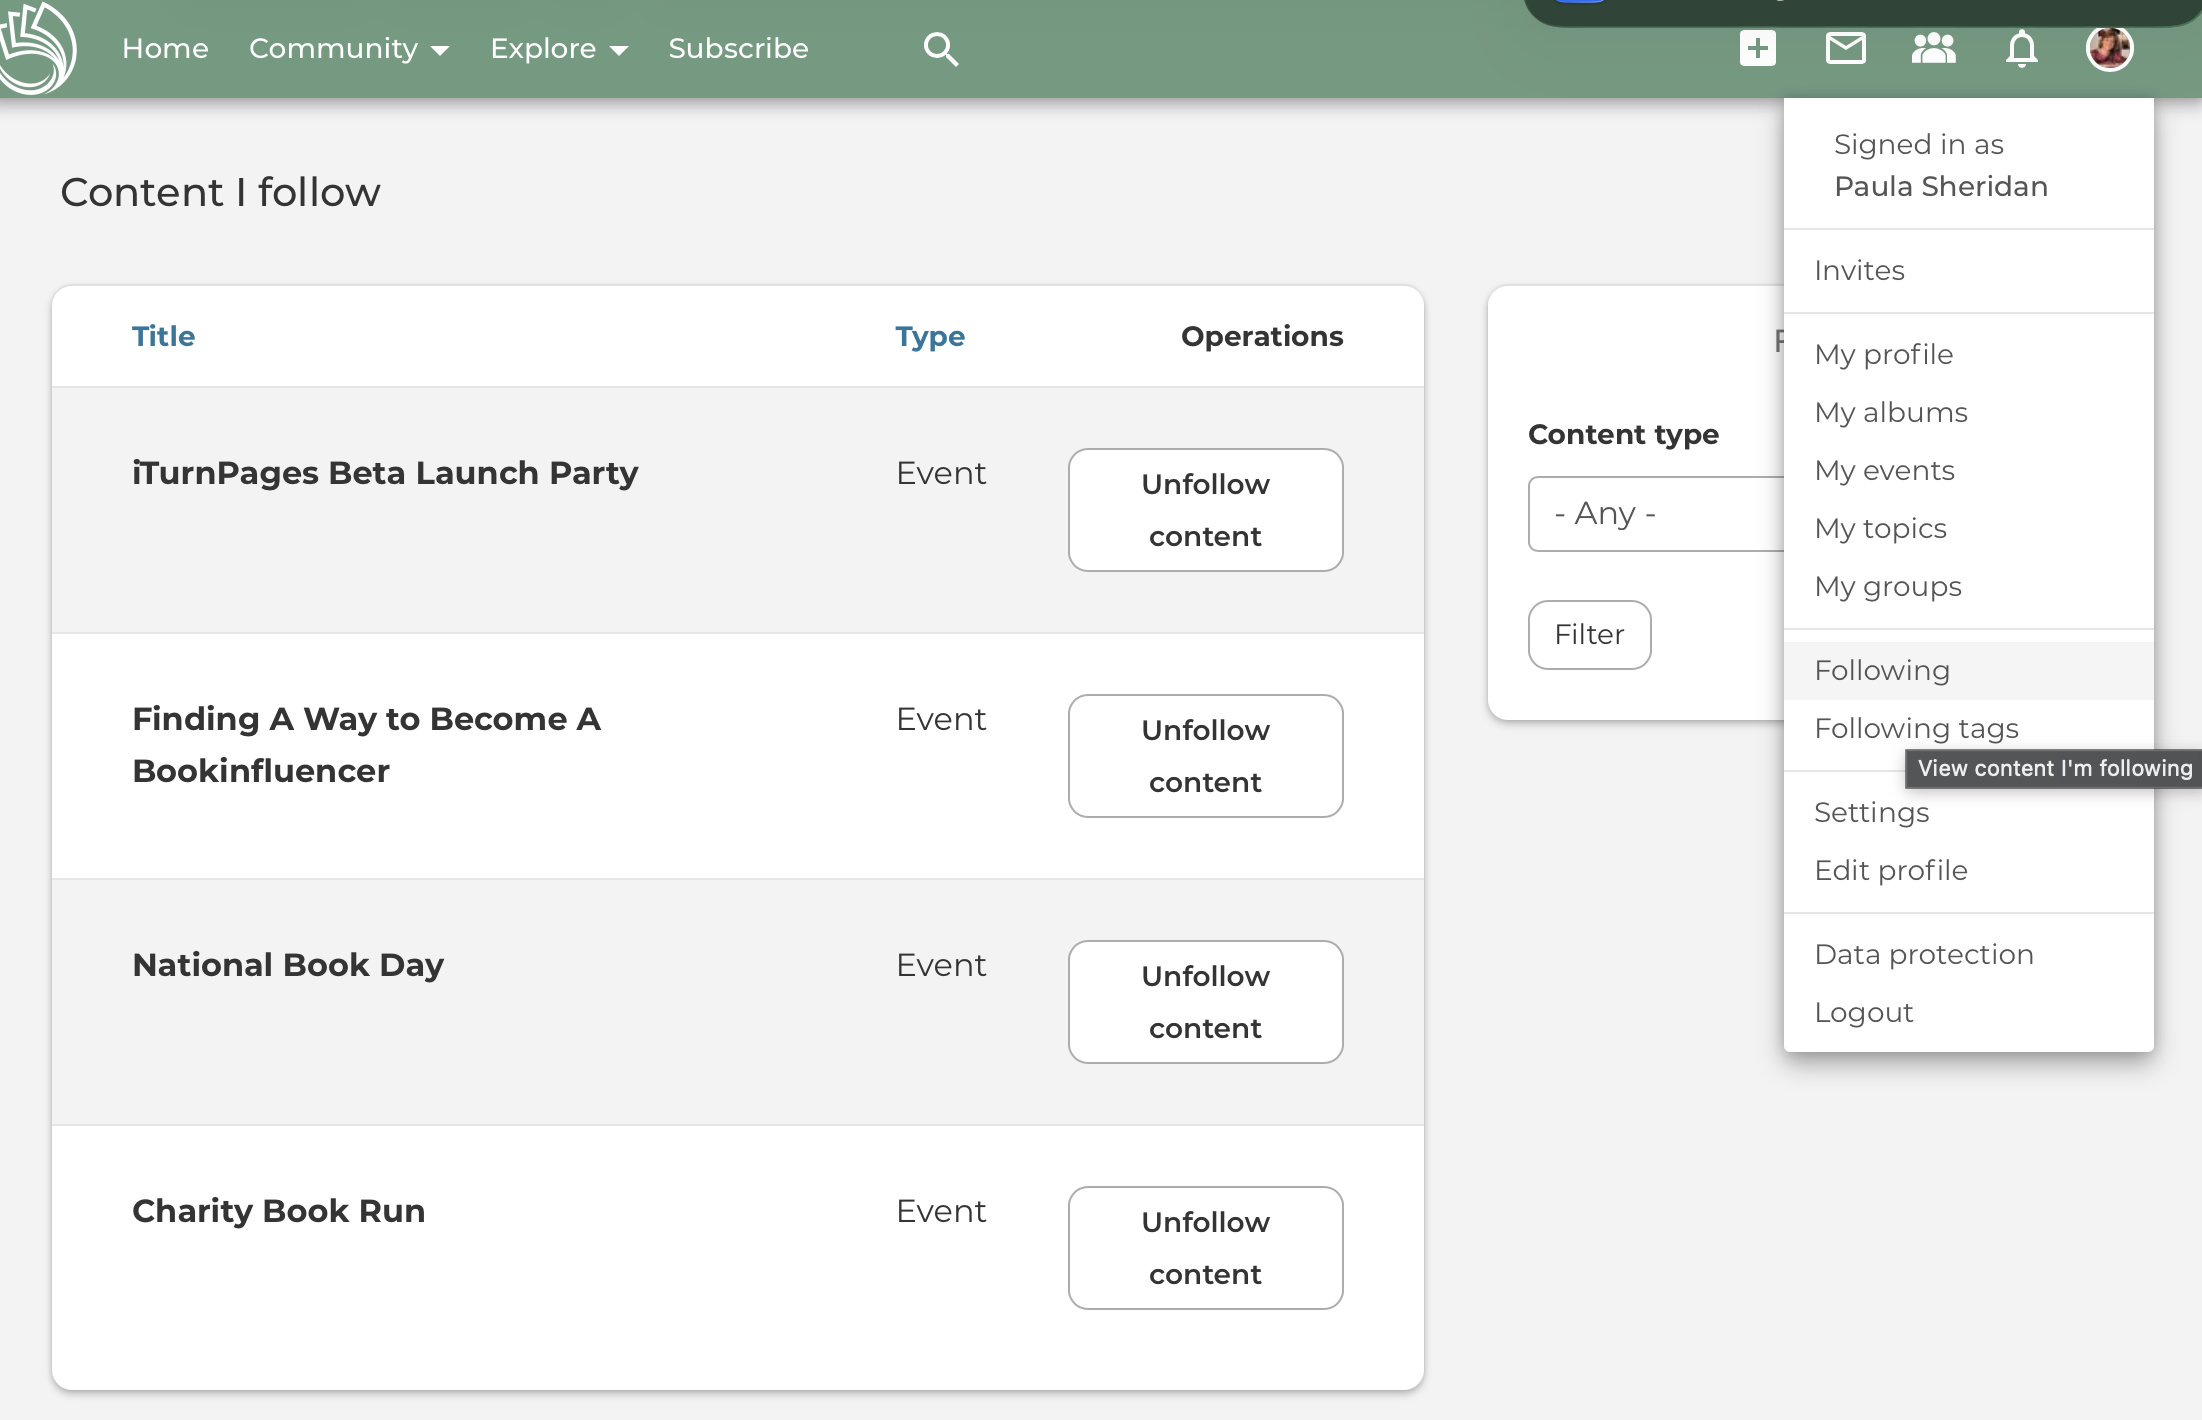The width and height of the screenshot is (2202, 1420).
Task: Click the plus icon to create content
Action: (x=1757, y=48)
